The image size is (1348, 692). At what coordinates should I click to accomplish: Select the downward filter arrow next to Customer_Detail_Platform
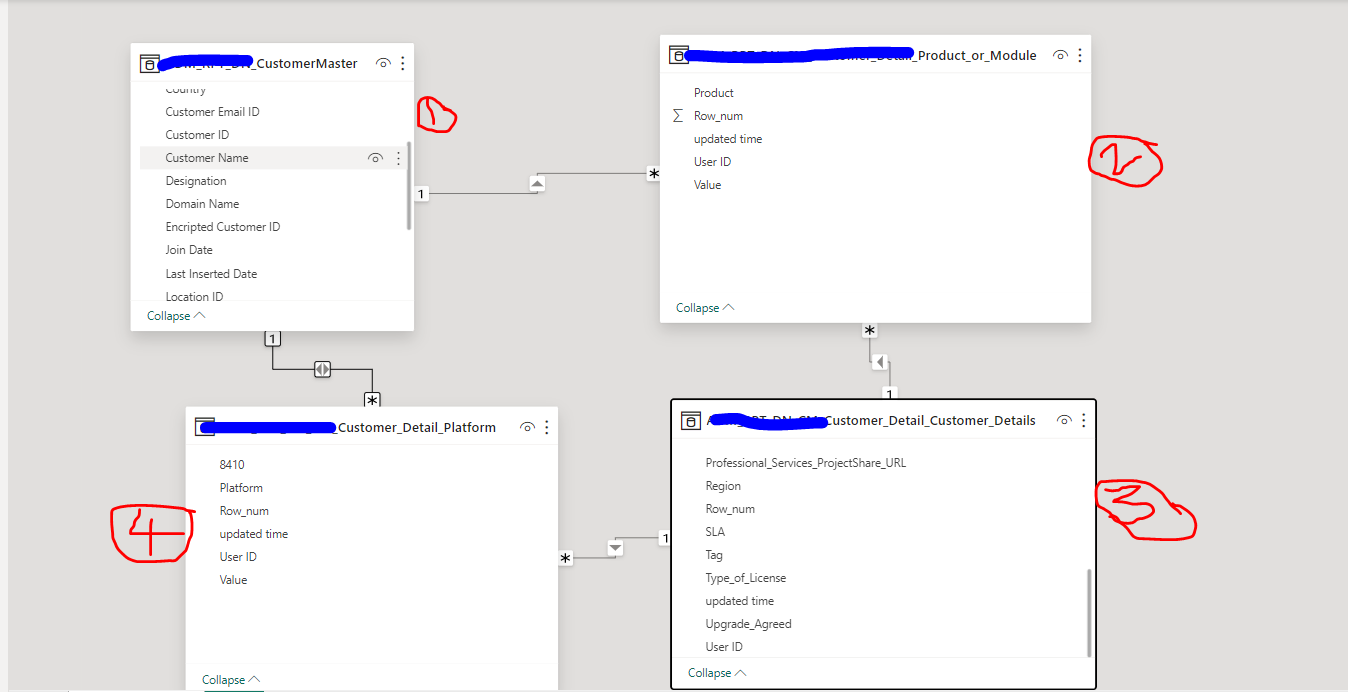coord(615,548)
